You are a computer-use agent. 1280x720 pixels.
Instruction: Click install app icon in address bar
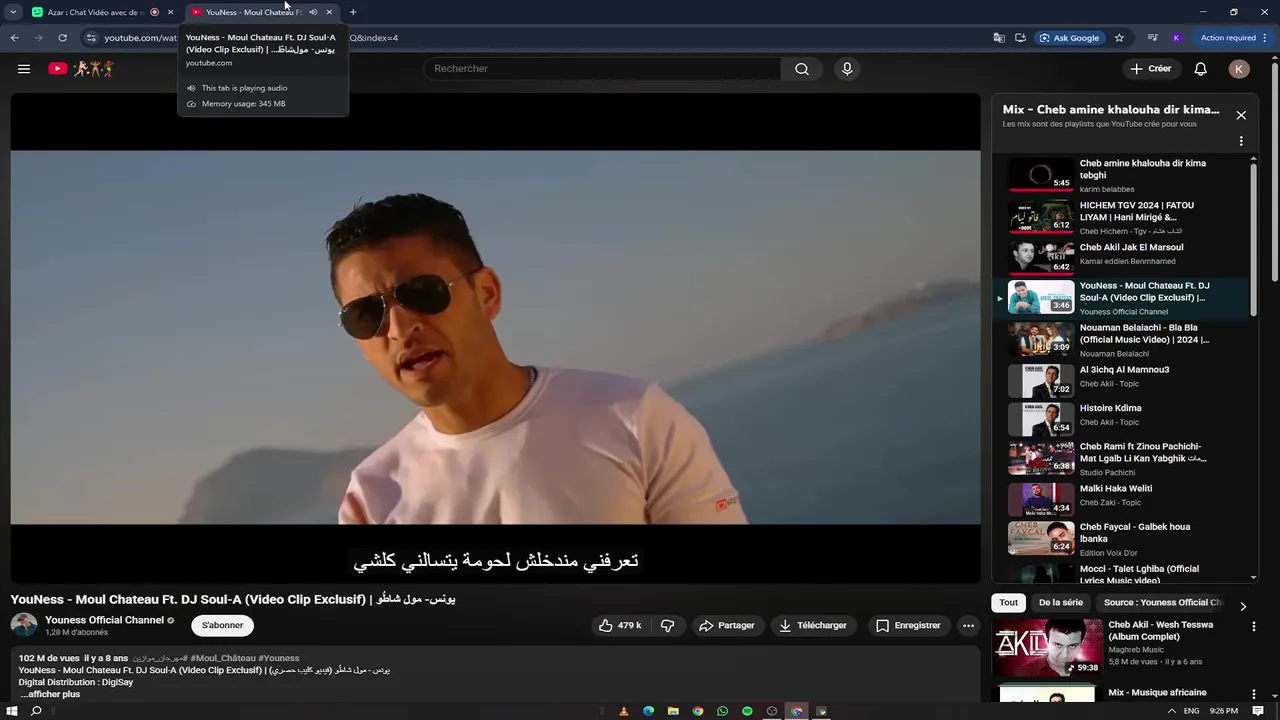(1021, 38)
